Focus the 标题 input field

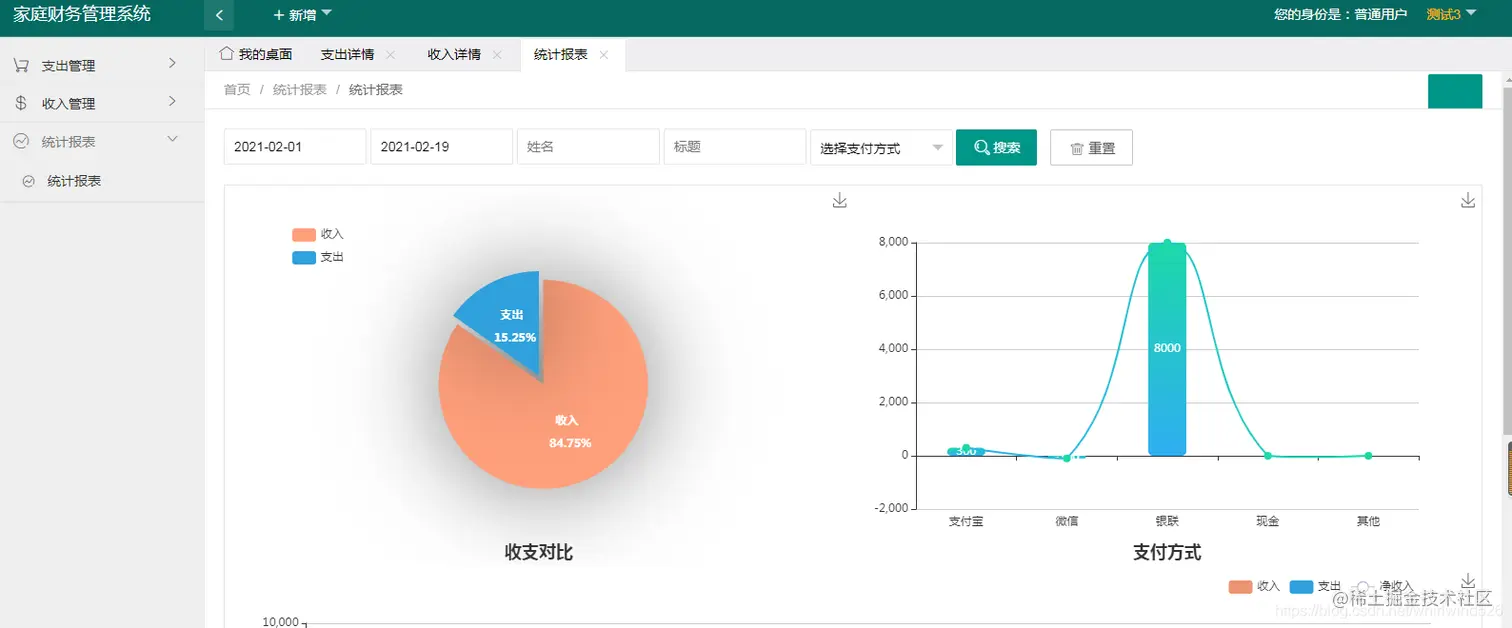[x=735, y=147]
